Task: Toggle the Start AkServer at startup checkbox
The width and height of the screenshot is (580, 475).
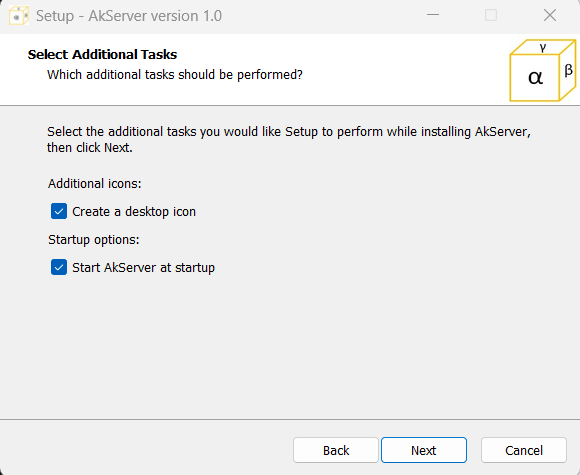Action: tap(59, 267)
